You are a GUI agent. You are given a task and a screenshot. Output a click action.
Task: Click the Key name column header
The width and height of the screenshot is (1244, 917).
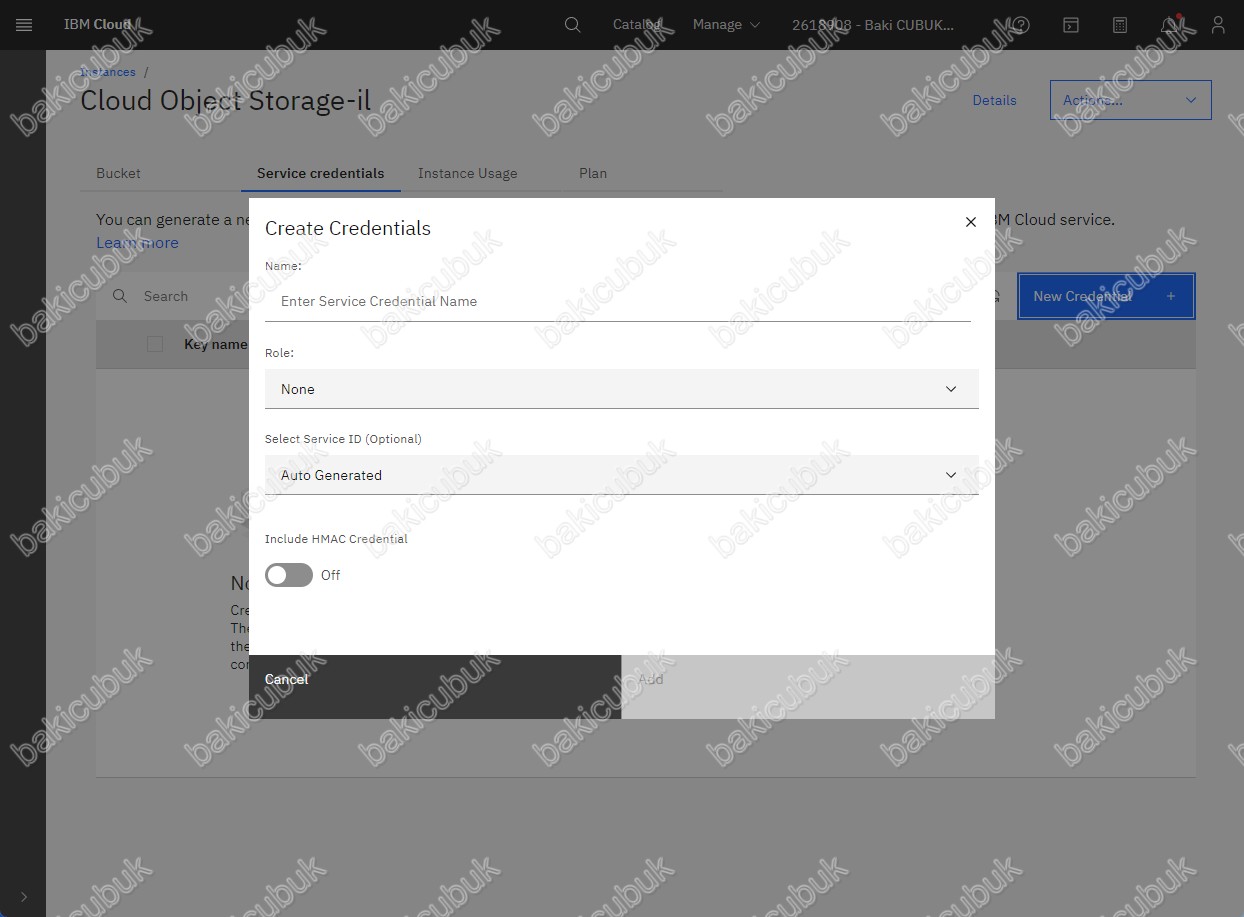pos(215,344)
